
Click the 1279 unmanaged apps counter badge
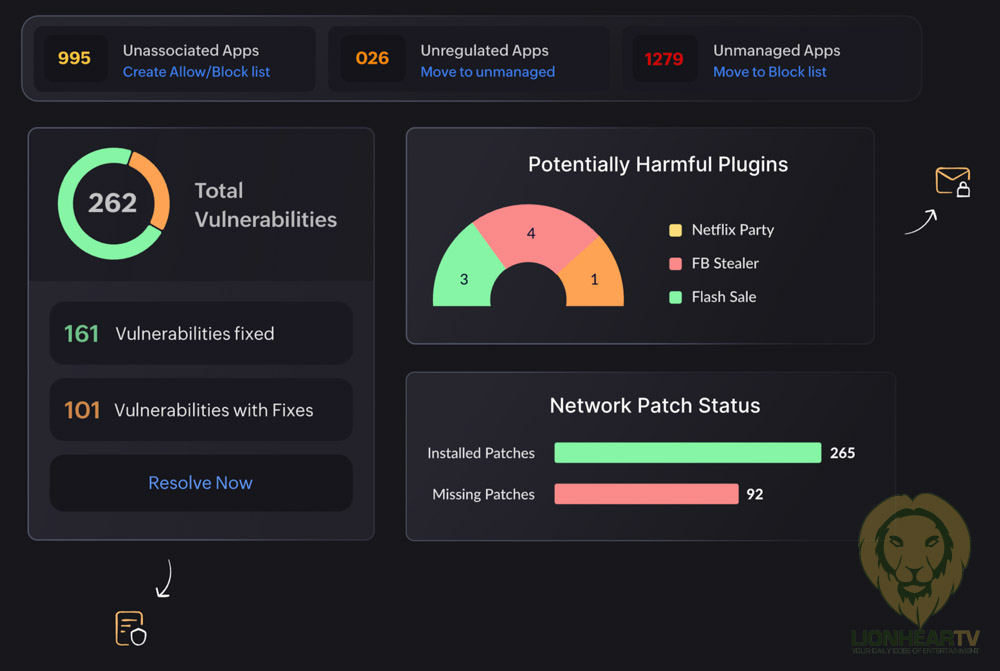pos(664,59)
